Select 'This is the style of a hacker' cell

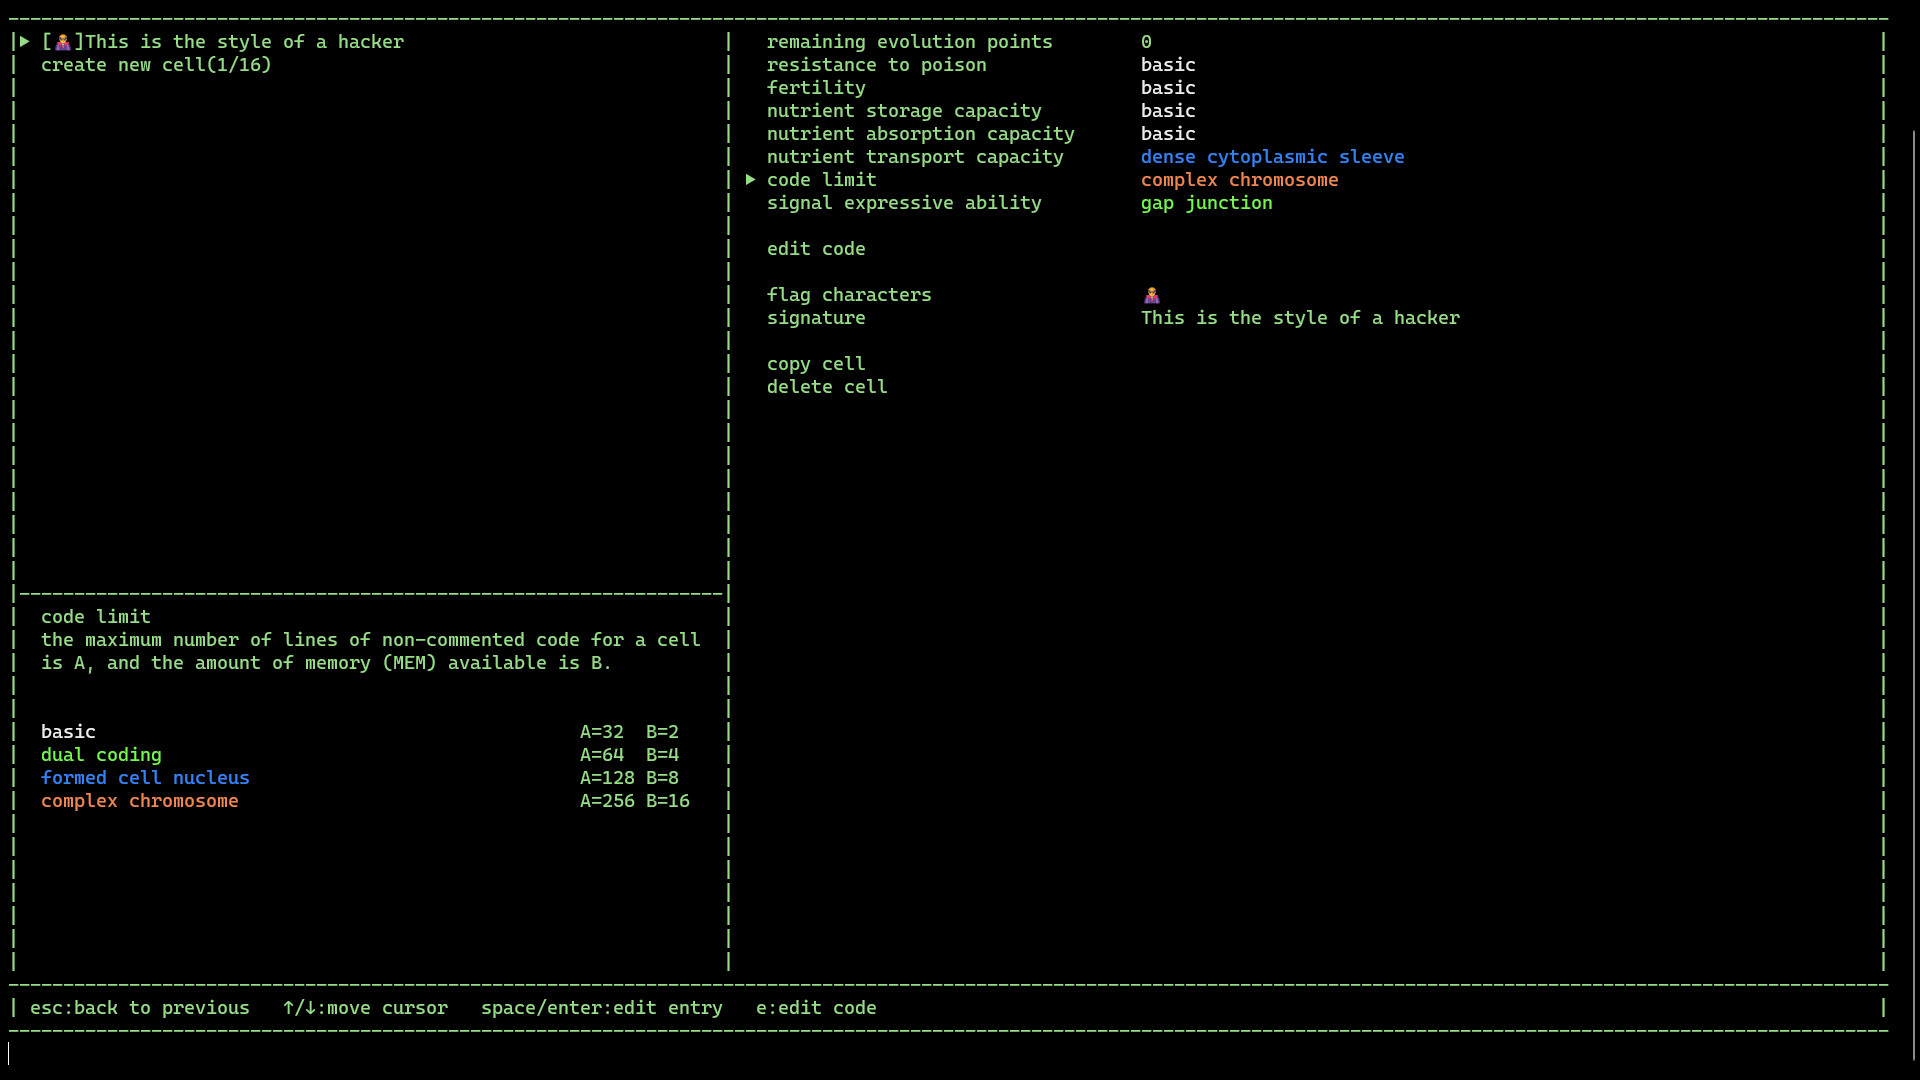[x=244, y=42]
